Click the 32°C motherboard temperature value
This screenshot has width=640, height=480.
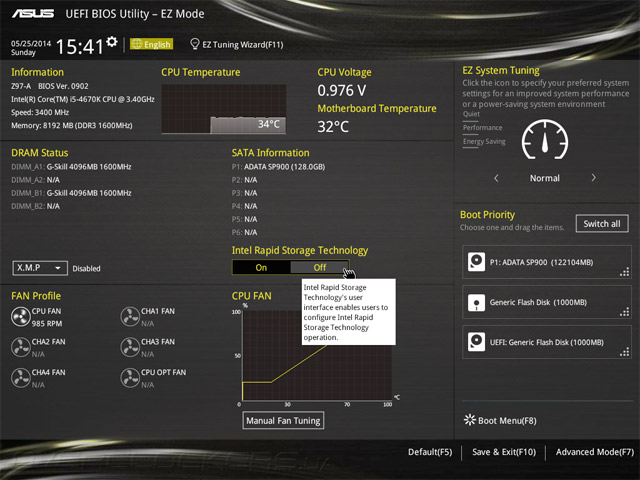(333, 127)
